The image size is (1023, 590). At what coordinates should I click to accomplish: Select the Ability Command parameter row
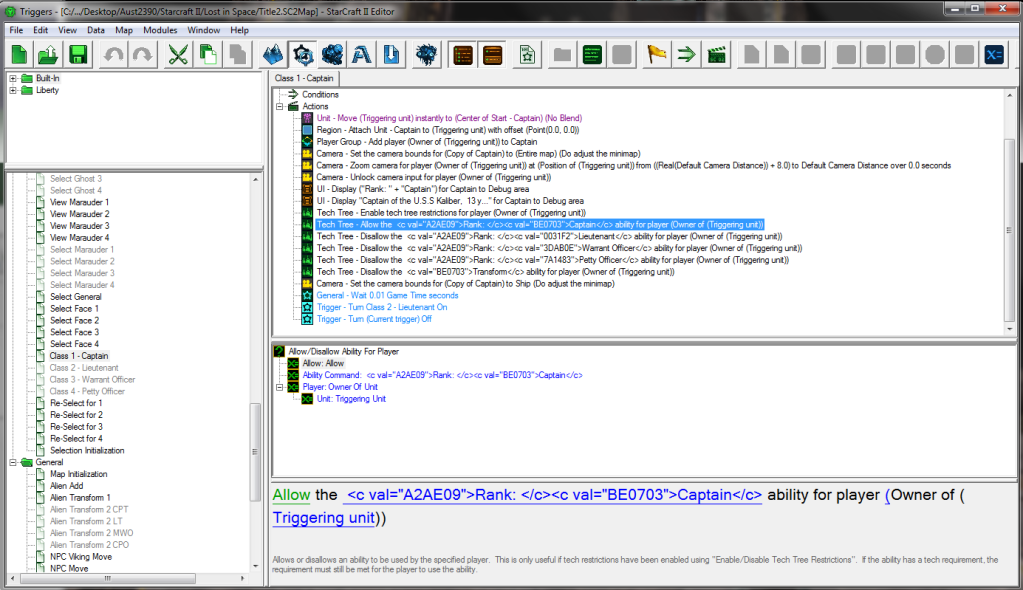pos(442,375)
